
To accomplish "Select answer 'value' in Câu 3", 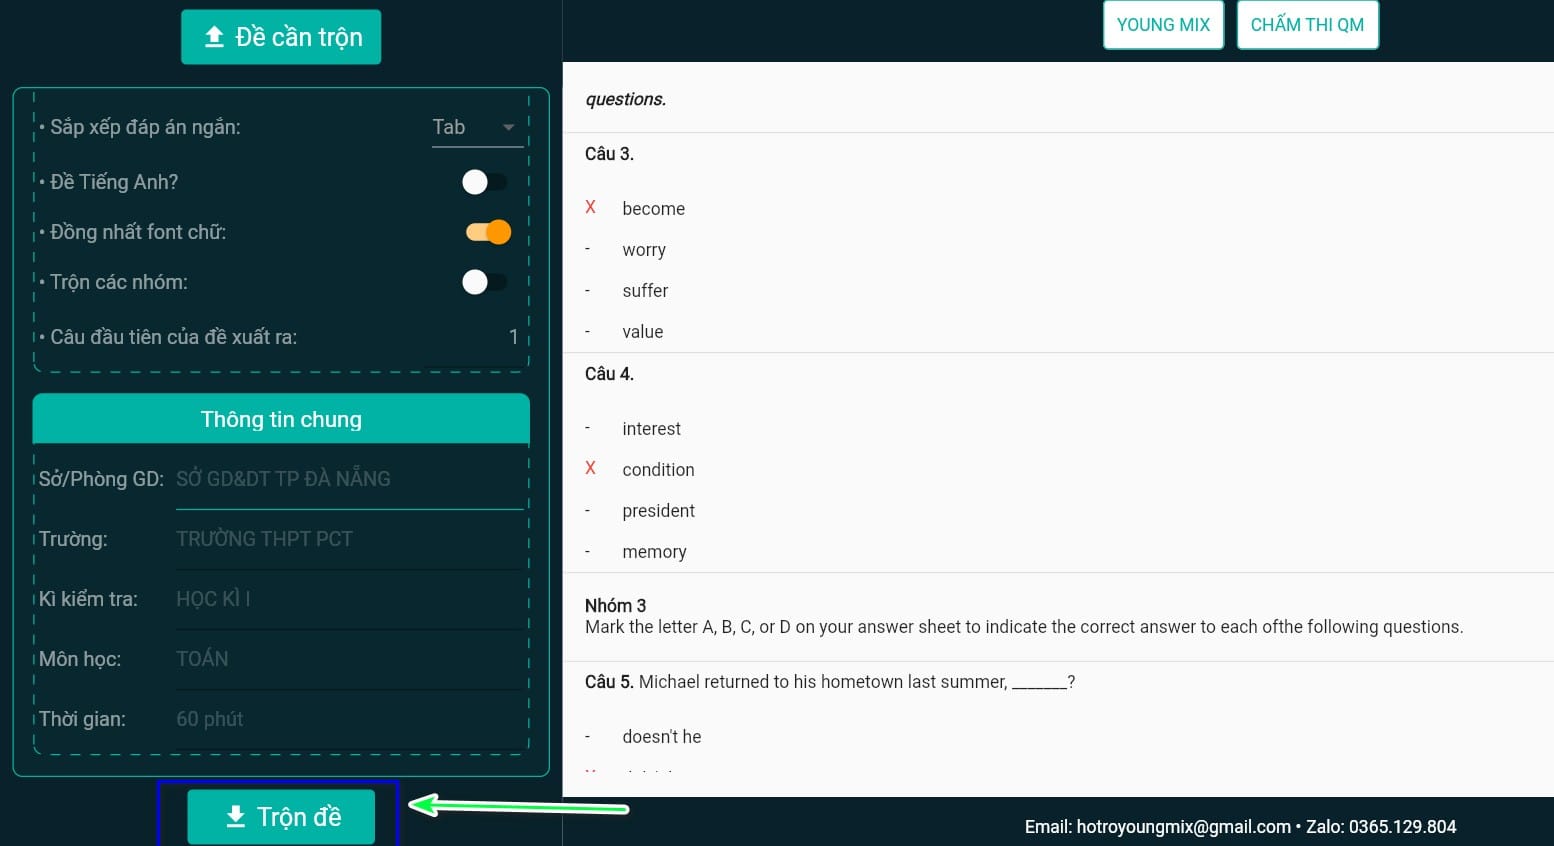I will 642,332.
